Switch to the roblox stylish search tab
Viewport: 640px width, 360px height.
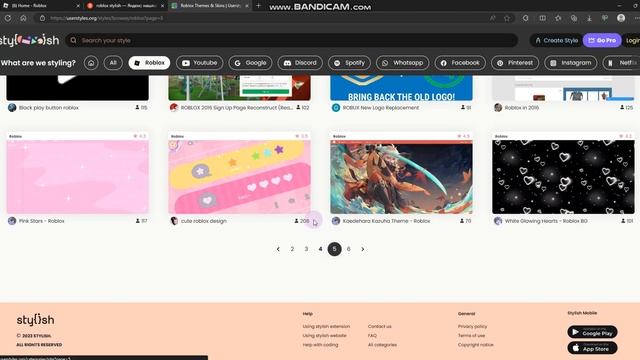pos(125,6)
